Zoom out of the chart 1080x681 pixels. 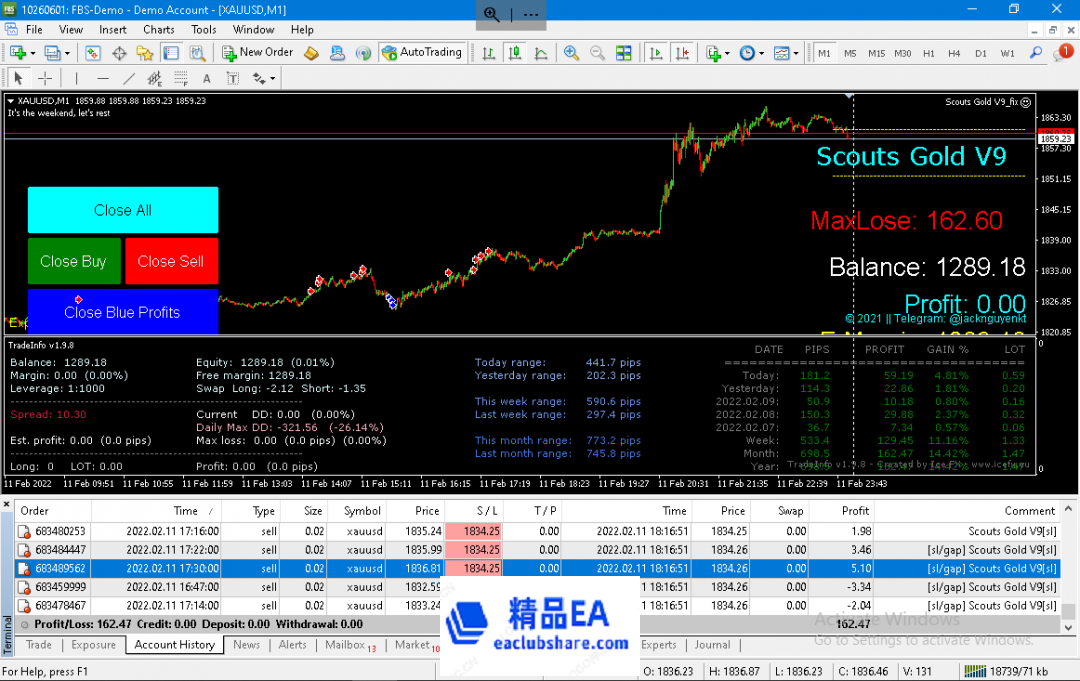tap(597, 53)
